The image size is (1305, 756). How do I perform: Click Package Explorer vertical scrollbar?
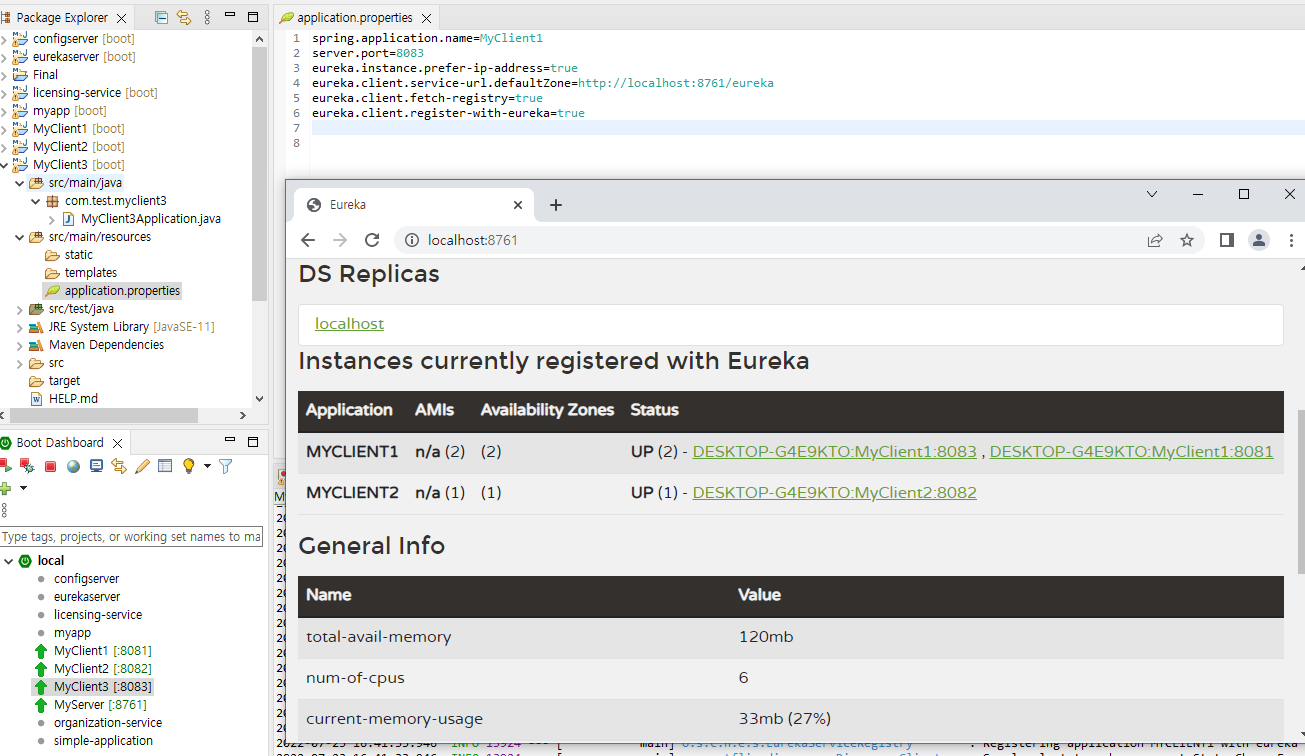point(260,172)
